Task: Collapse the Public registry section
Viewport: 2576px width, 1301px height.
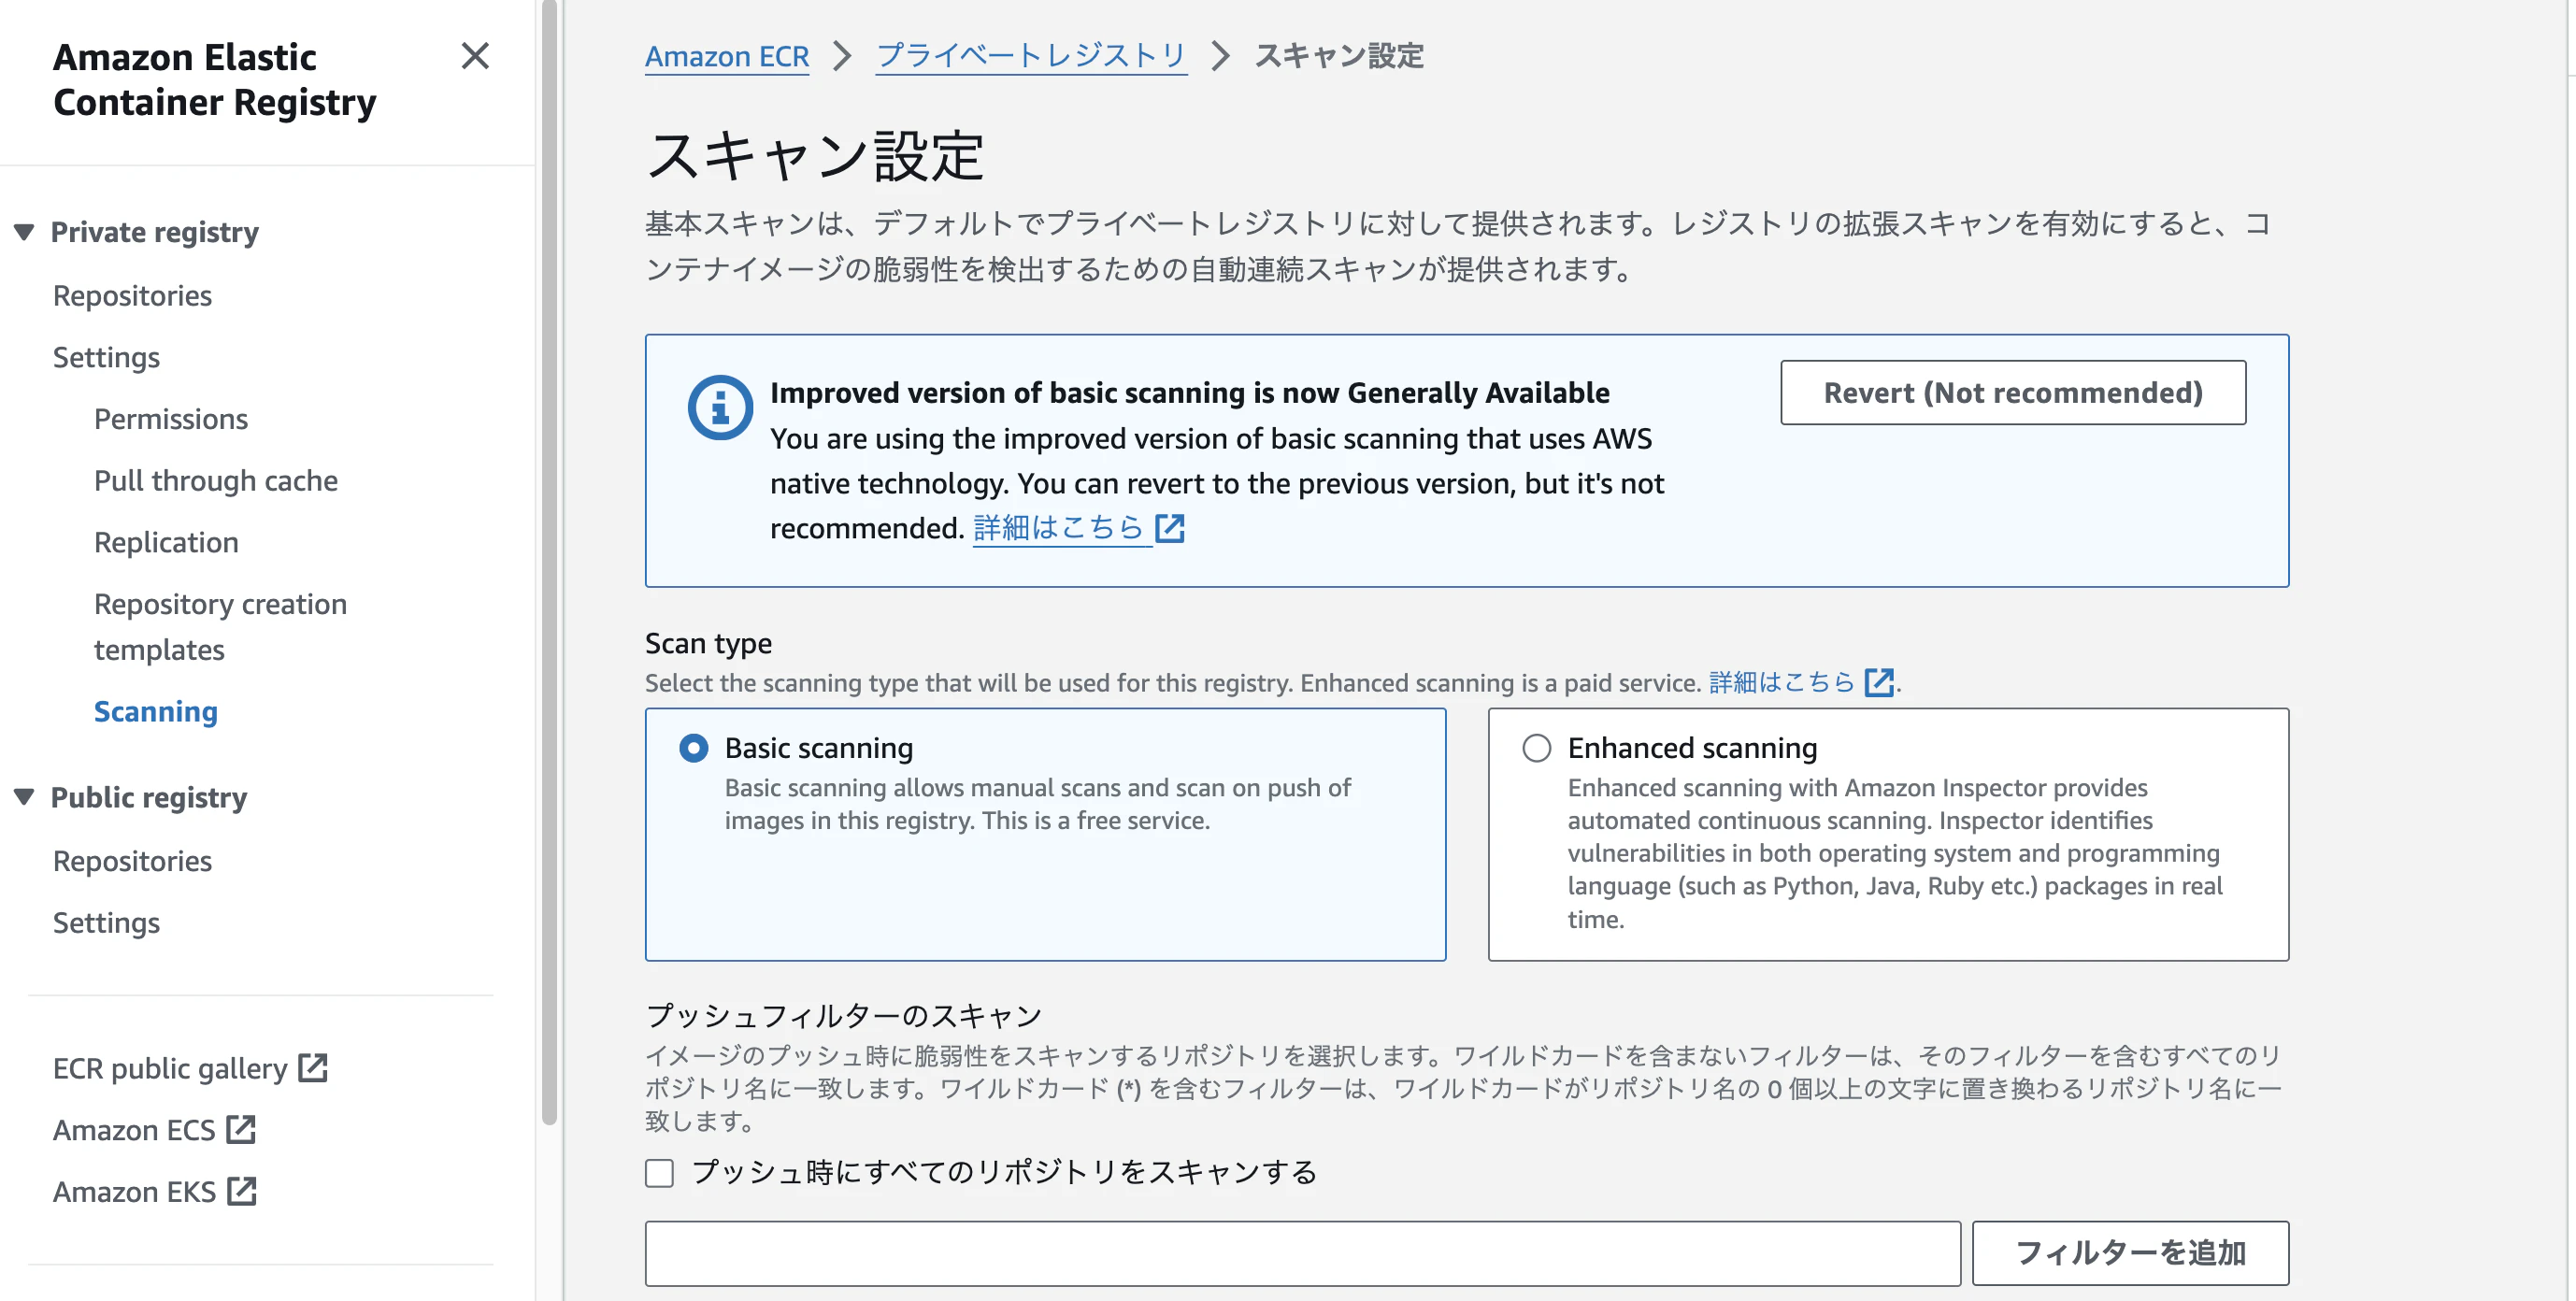Action: coord(25,797)
